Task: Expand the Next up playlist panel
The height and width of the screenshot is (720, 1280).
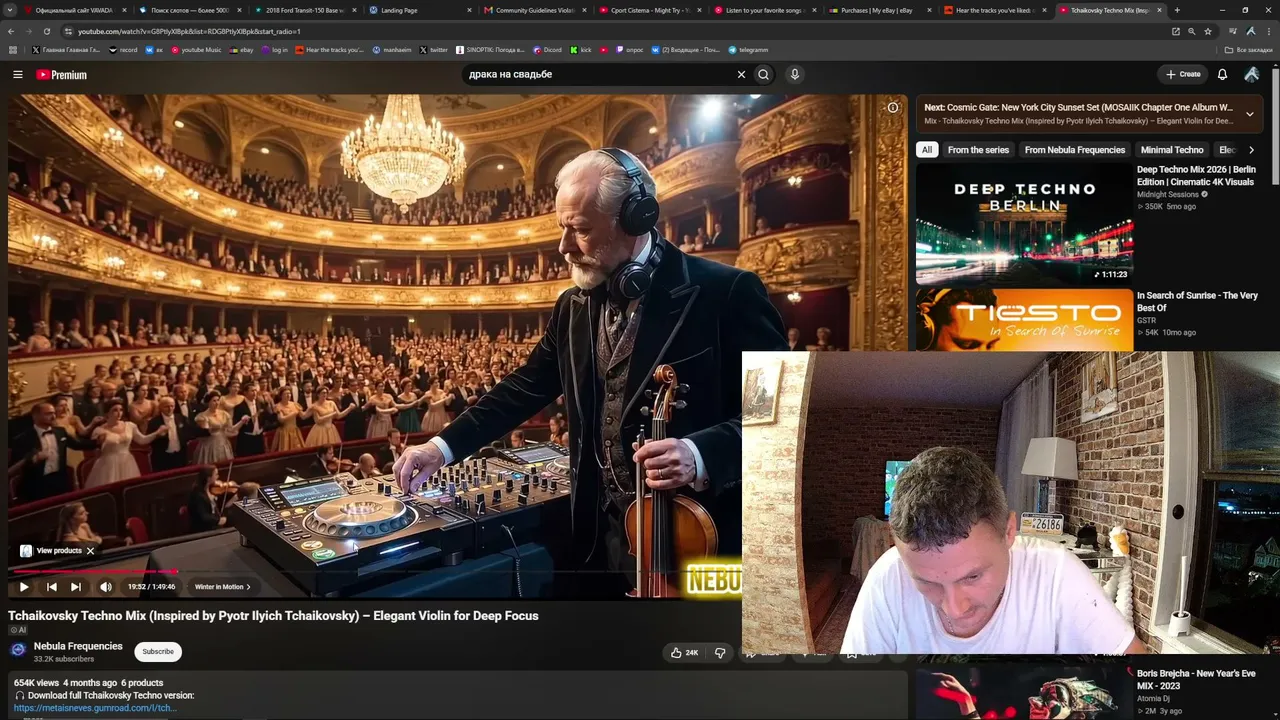Action: click(1249, 114)
